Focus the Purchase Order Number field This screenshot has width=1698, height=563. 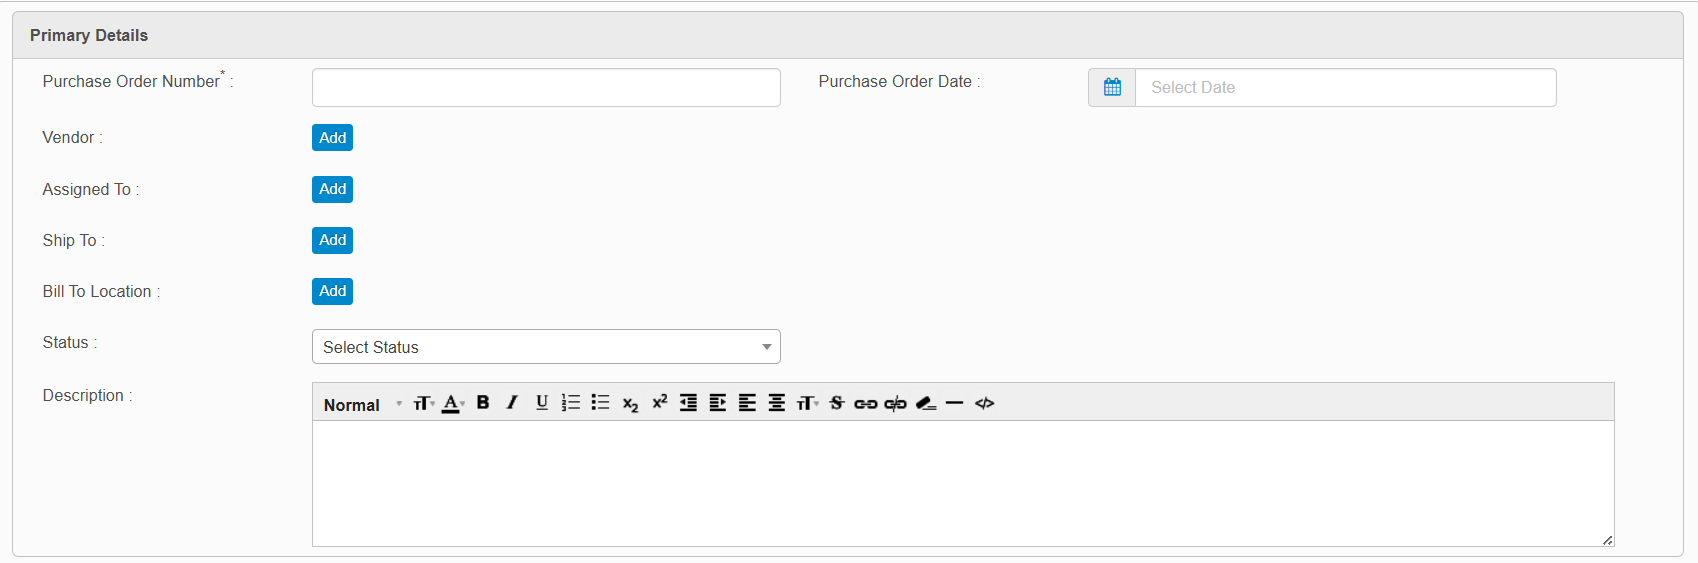(546, 88)
